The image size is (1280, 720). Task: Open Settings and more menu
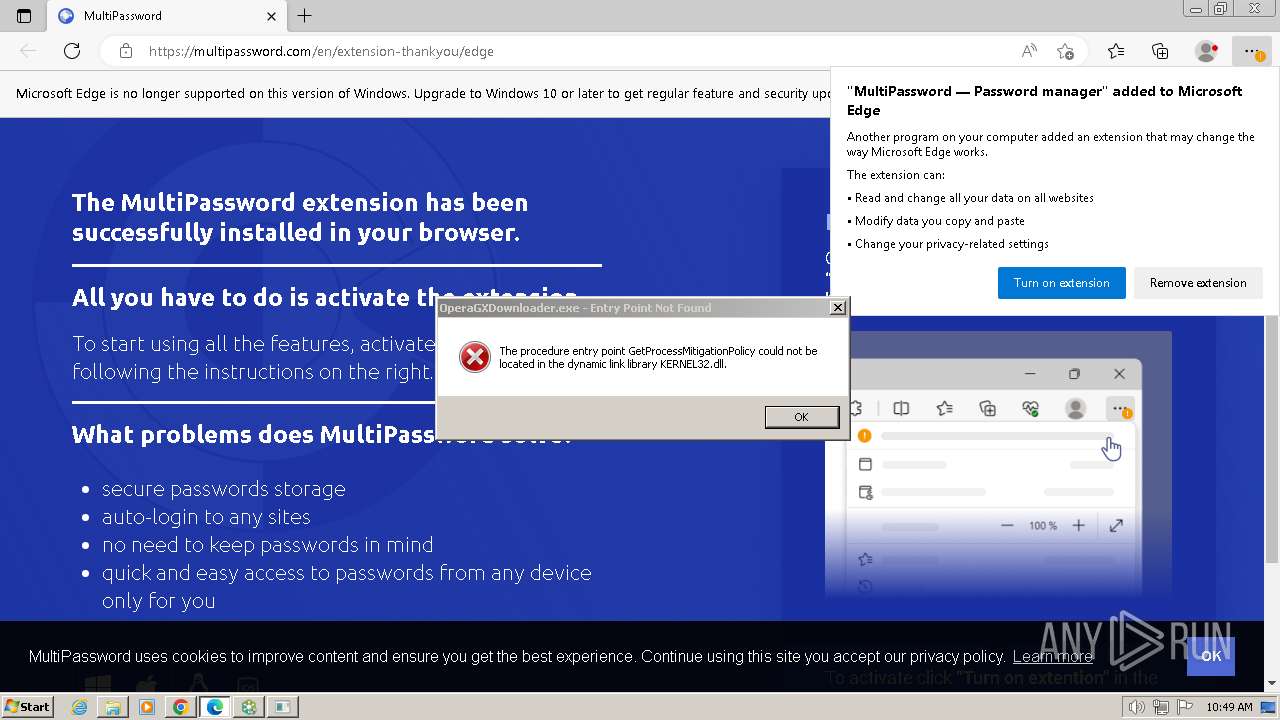tap(1252, 51)
